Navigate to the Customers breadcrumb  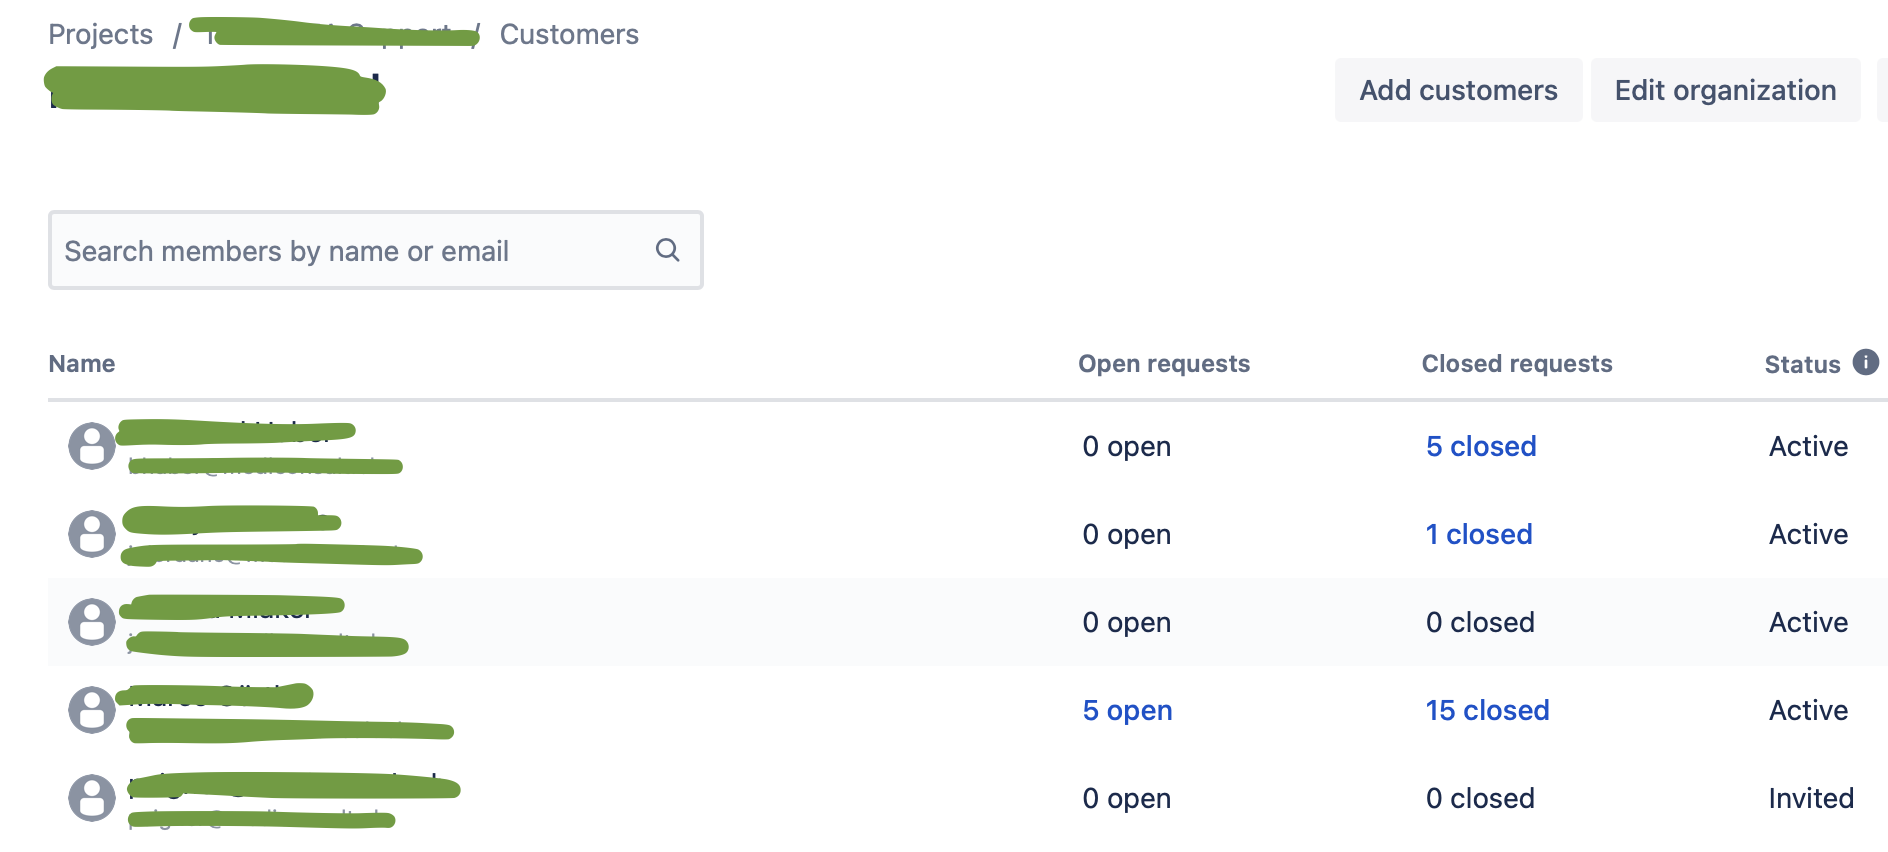click(569, 34)
